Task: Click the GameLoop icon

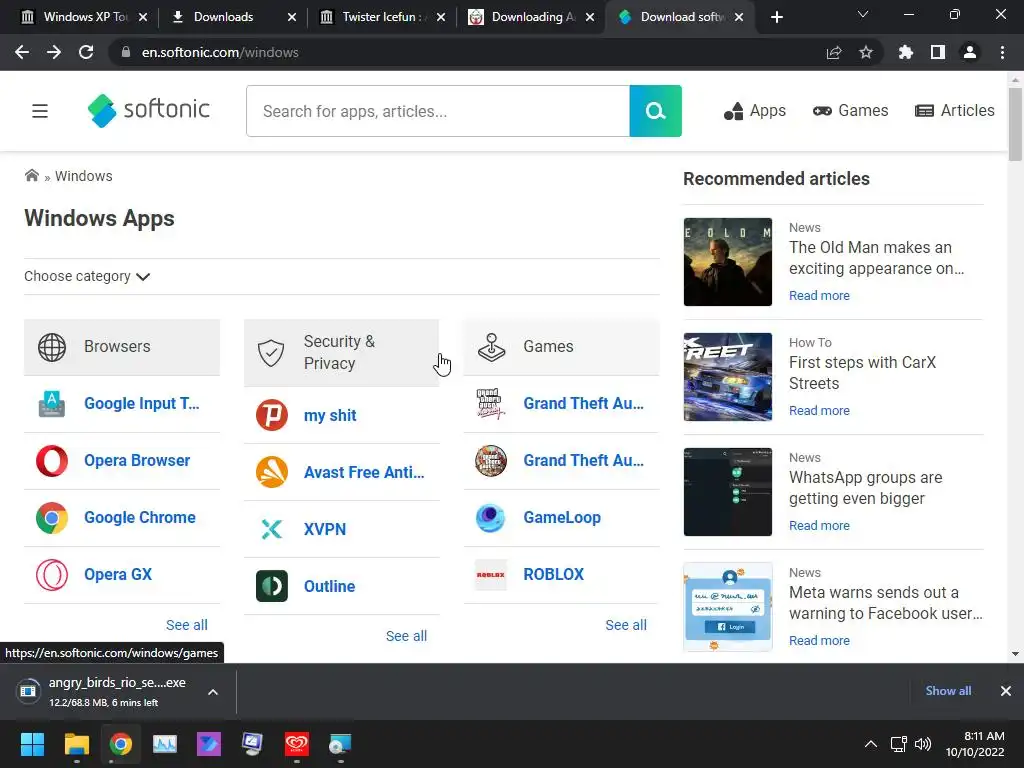Action: coord(490,518)
